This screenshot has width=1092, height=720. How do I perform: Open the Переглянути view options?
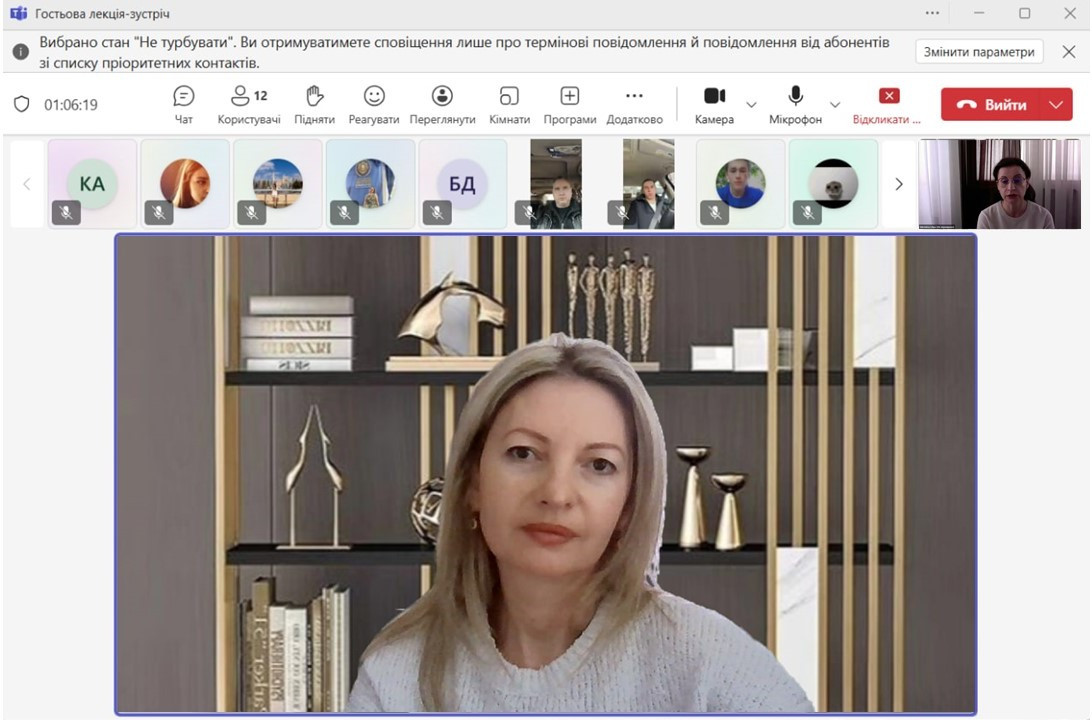tap(442, 103)
